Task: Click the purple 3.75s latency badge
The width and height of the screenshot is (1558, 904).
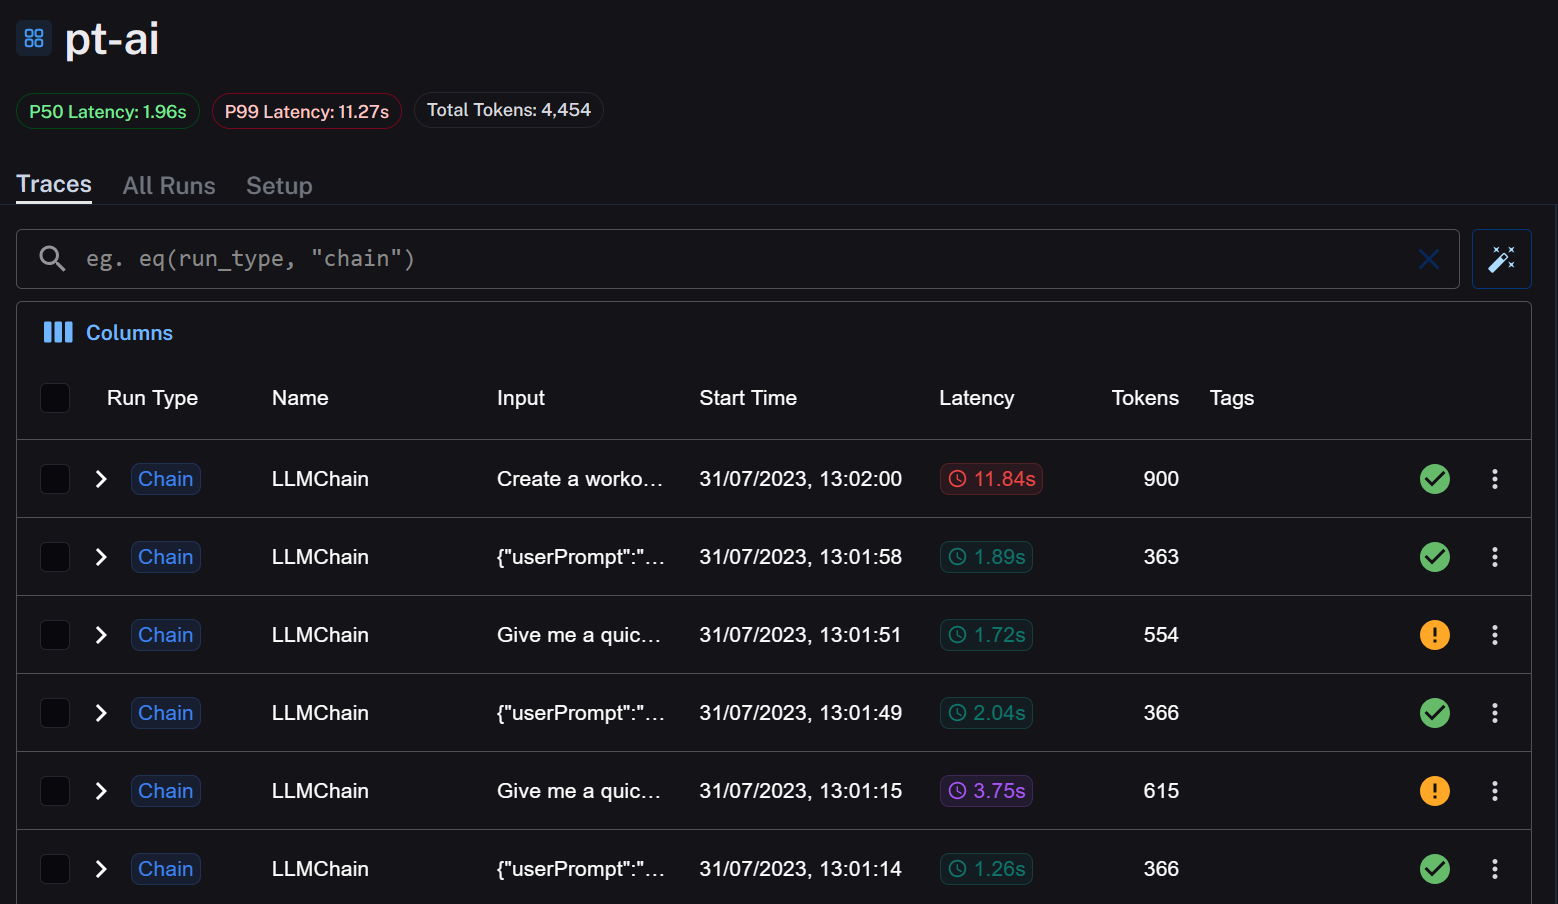Action: coord(986,791)
